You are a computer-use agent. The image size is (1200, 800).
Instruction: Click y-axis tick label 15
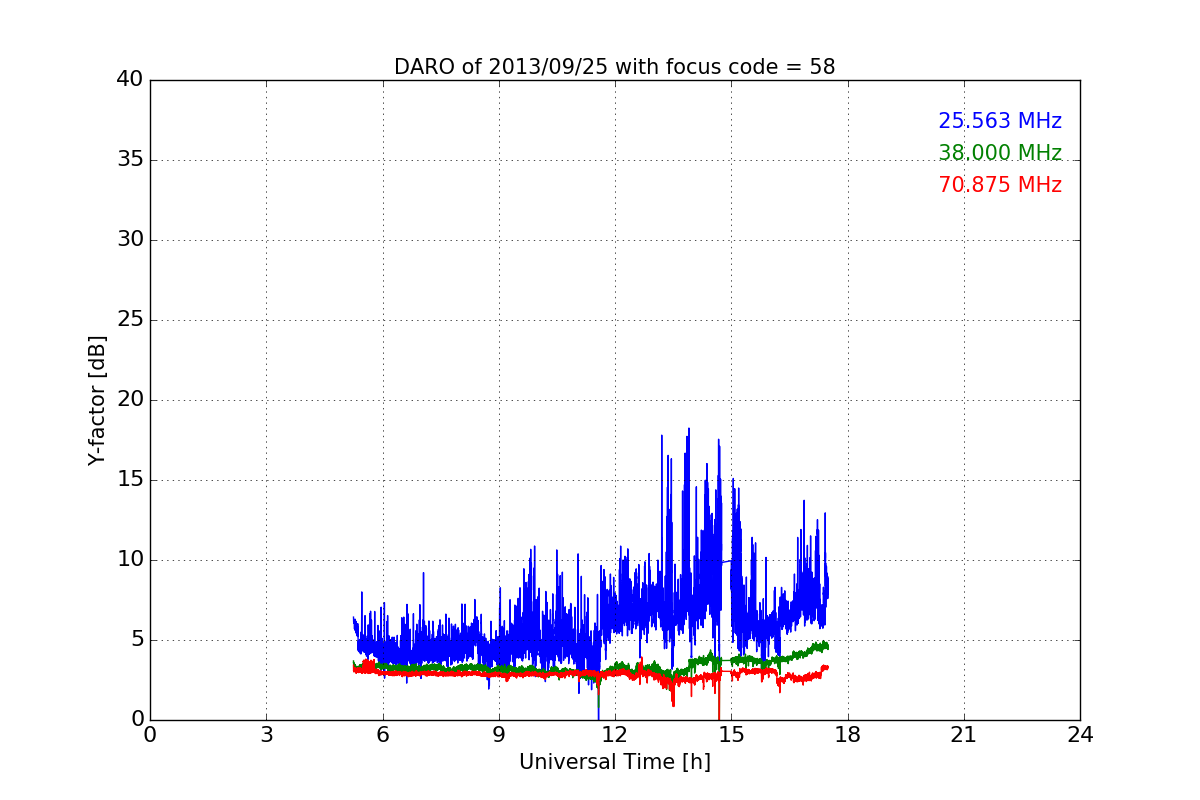(x=130, y=480)
